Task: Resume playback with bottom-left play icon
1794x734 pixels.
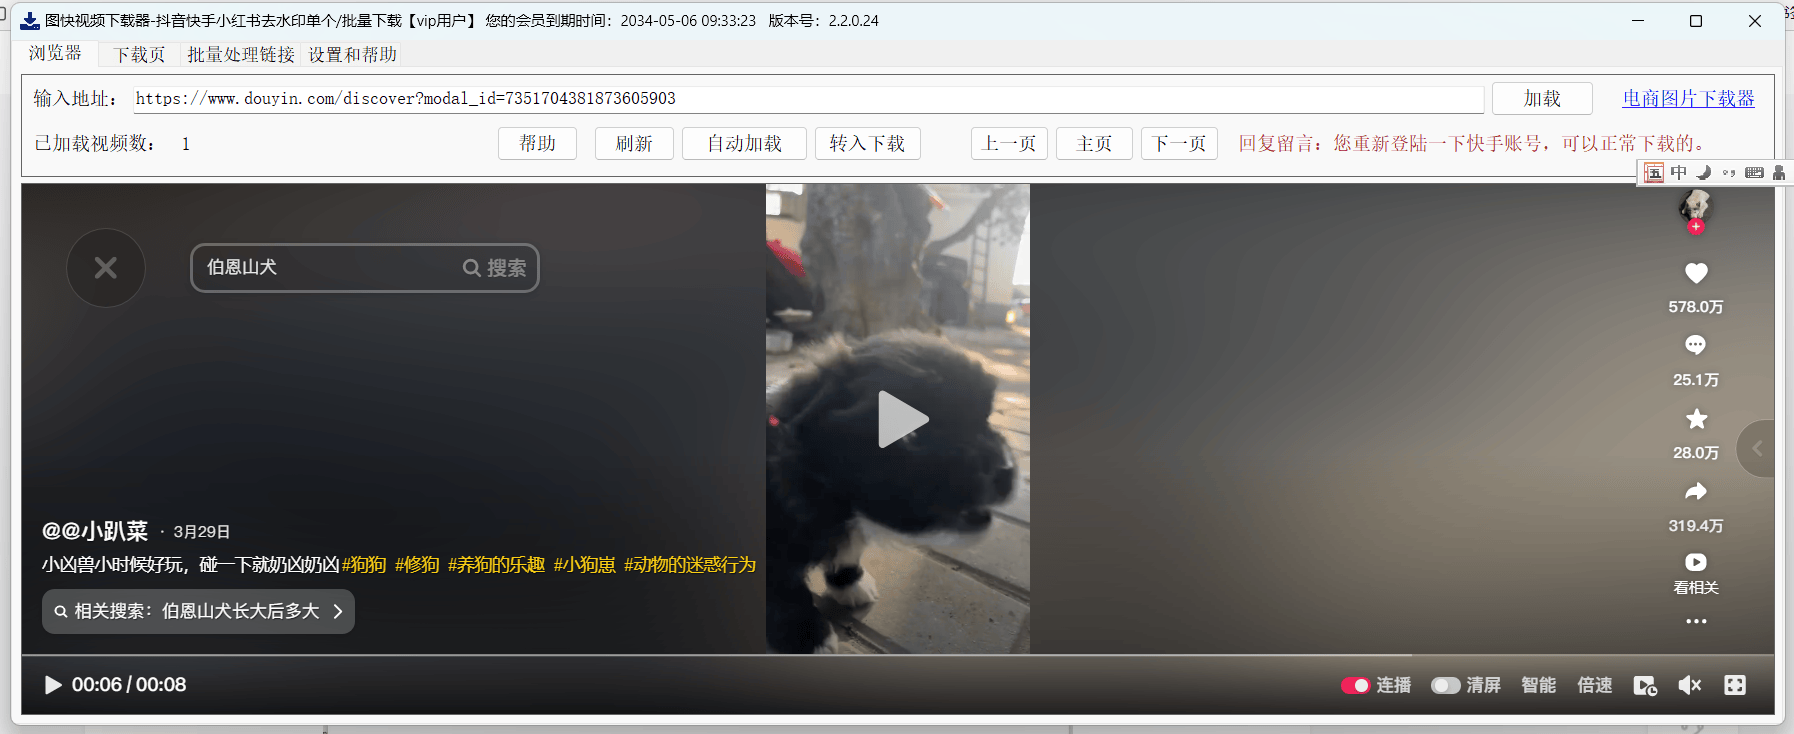Action: pos(53,685)
